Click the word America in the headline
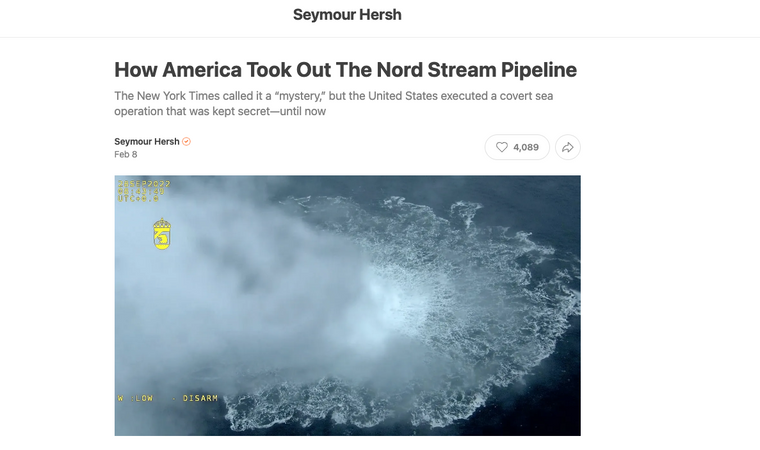 [202, 70]
